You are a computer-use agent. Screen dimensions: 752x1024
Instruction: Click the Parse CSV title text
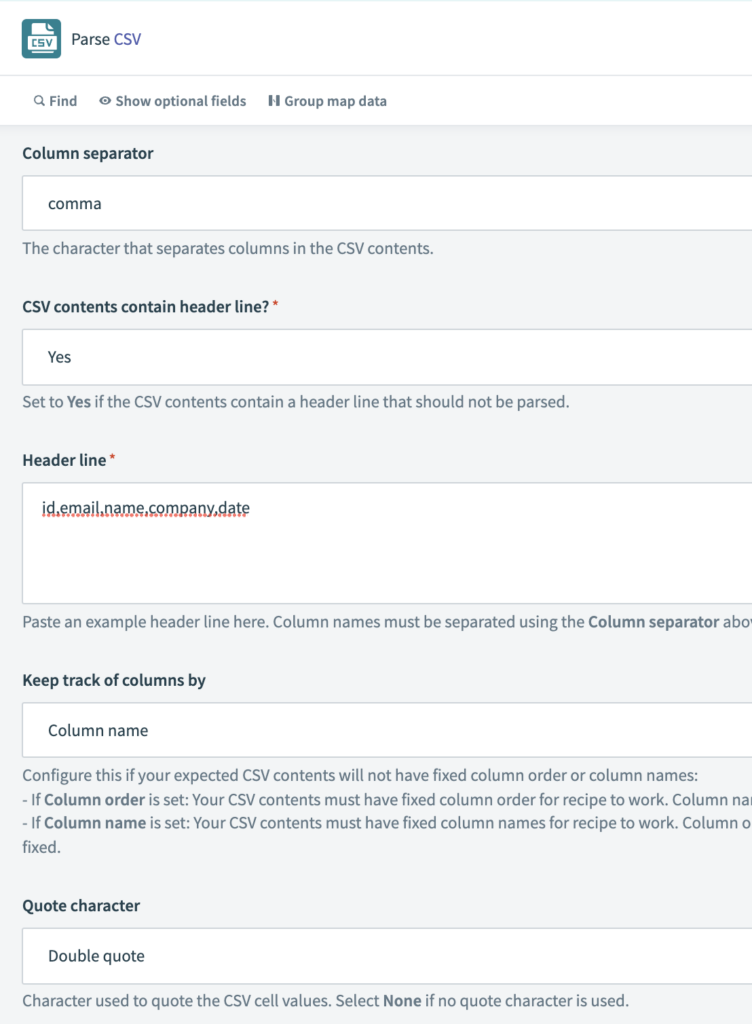[106, 39]
